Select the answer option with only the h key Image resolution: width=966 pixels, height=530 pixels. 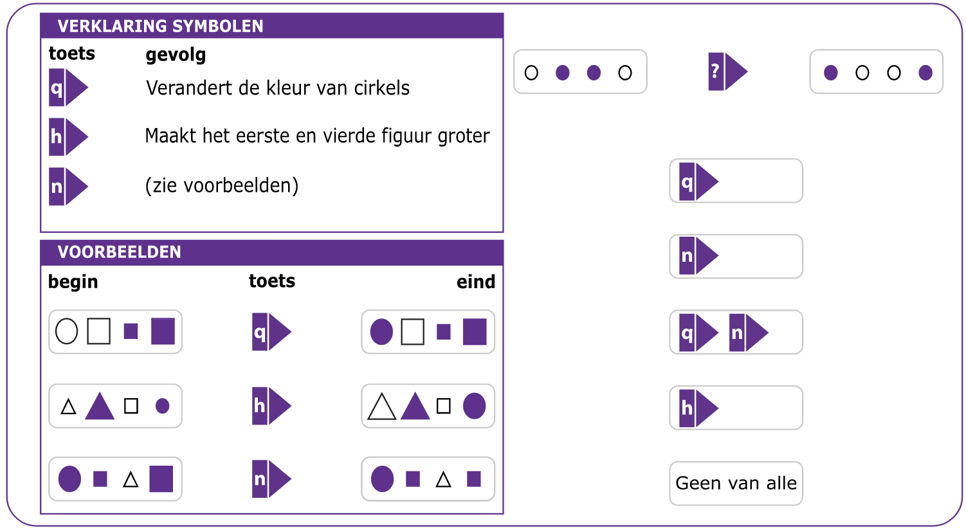click(736, 407)
